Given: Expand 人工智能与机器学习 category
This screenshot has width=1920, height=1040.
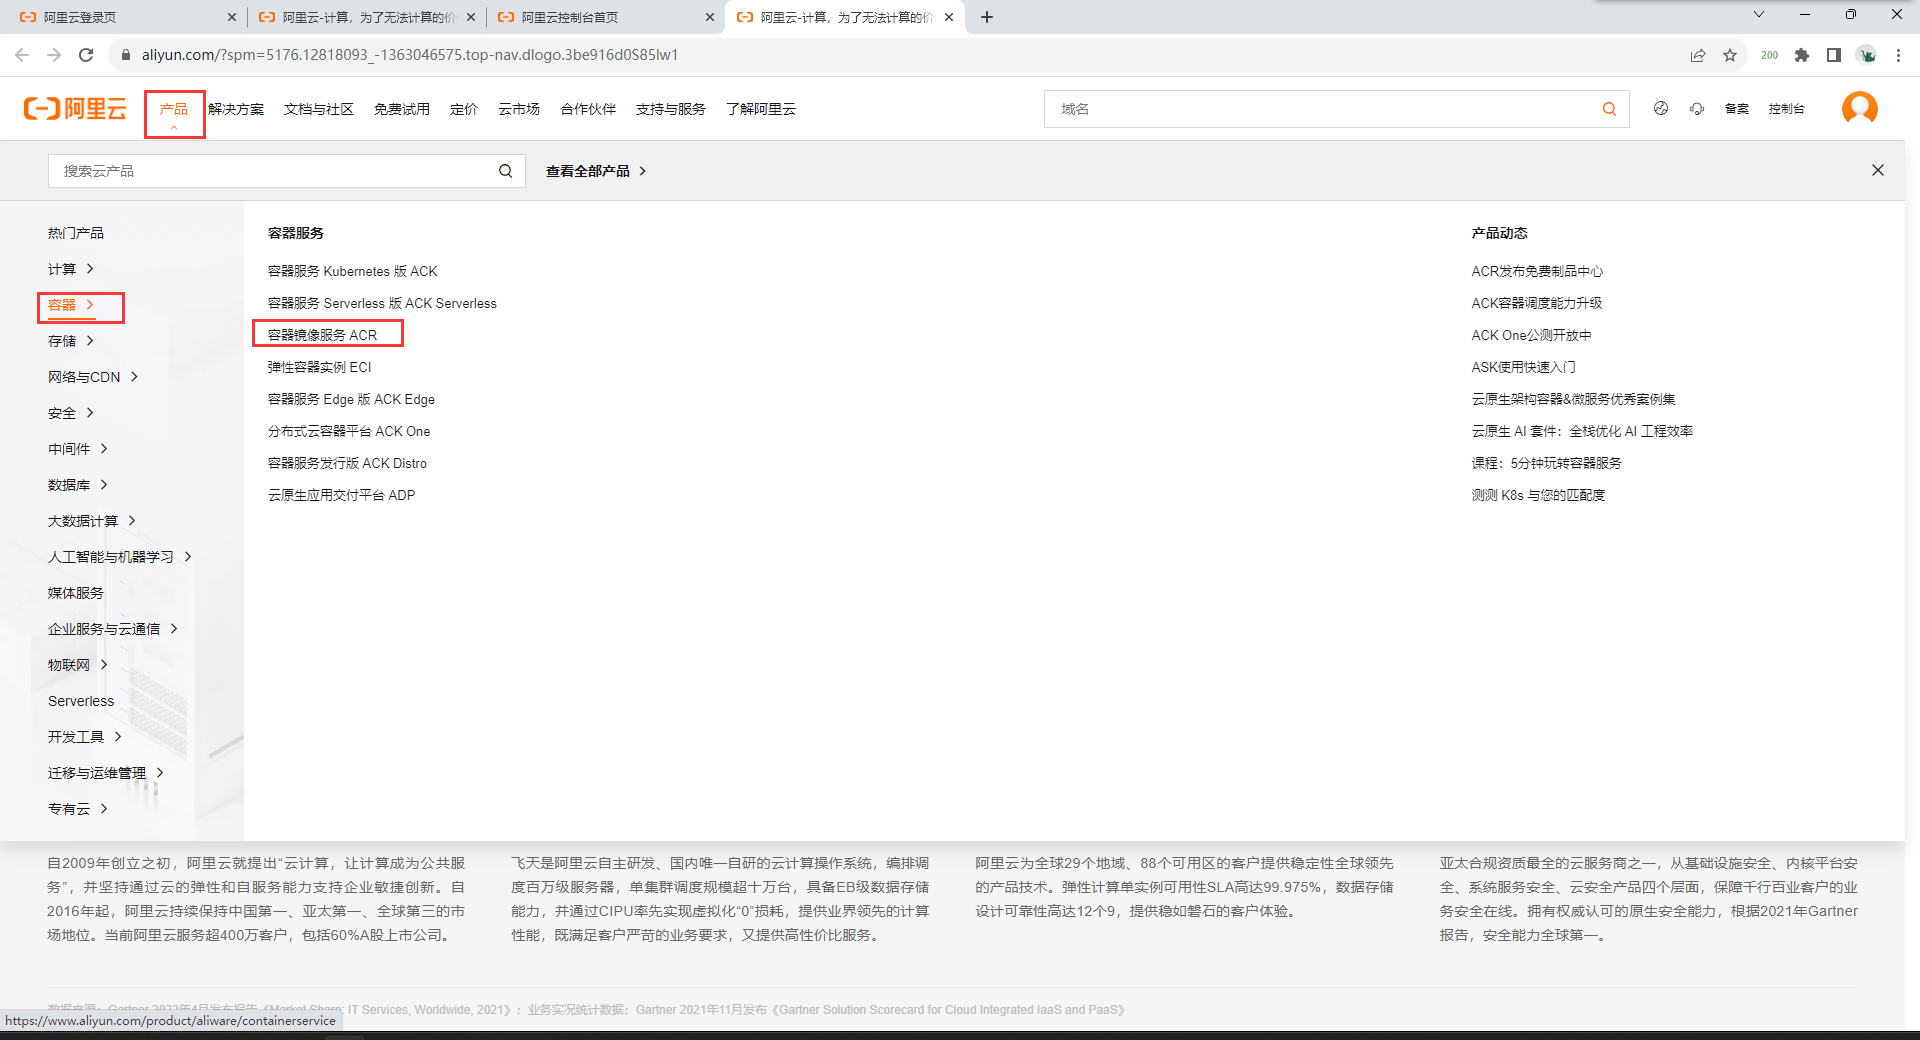Looking at the screenshot, I should tap(120, 557).
